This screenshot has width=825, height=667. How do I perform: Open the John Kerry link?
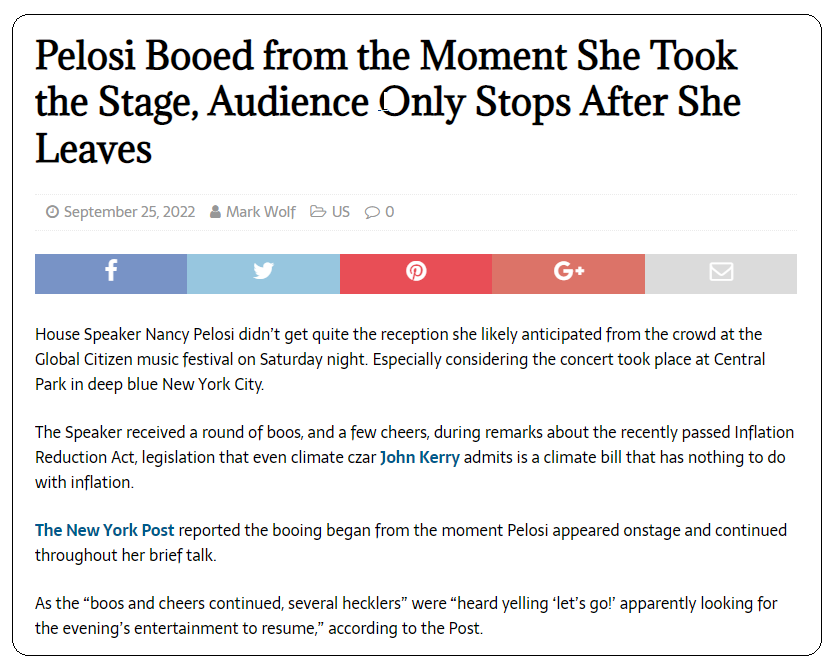pyautogui.click(x=420, y=457)
